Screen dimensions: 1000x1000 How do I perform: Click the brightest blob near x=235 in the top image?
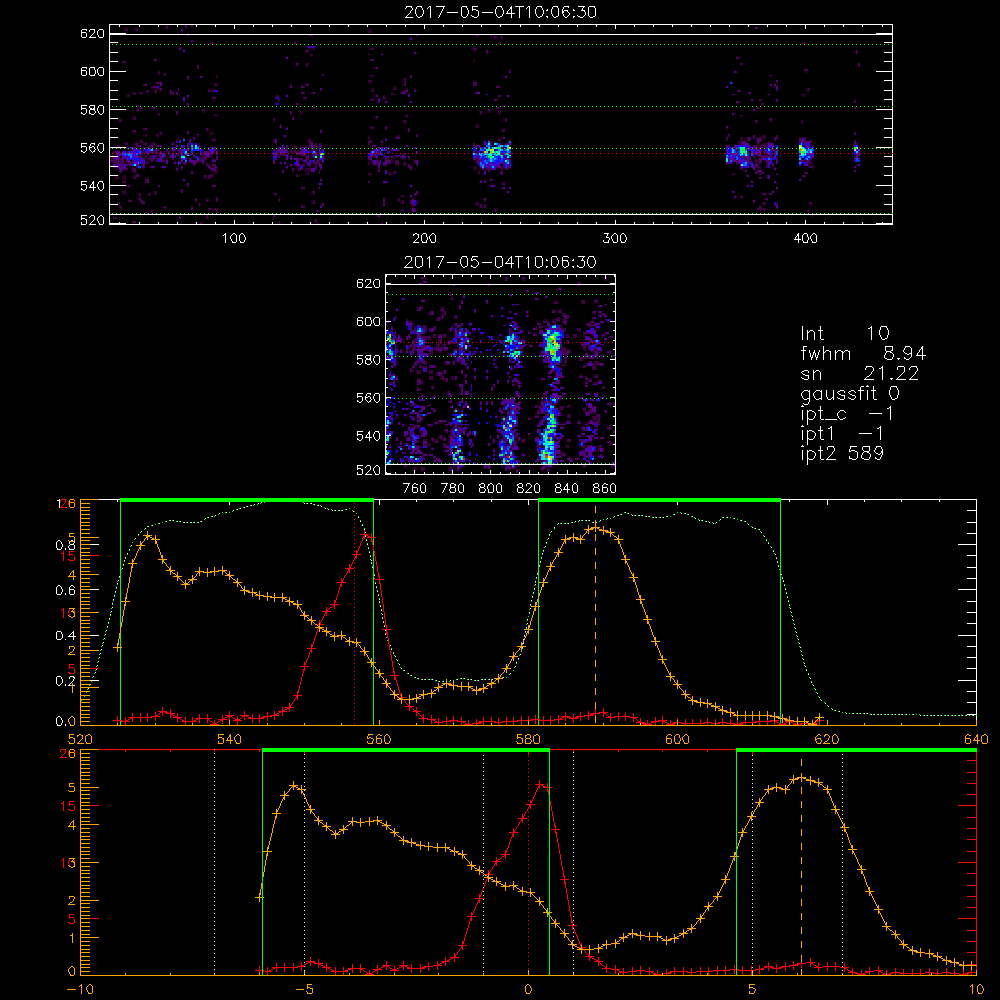click(492, 155)
